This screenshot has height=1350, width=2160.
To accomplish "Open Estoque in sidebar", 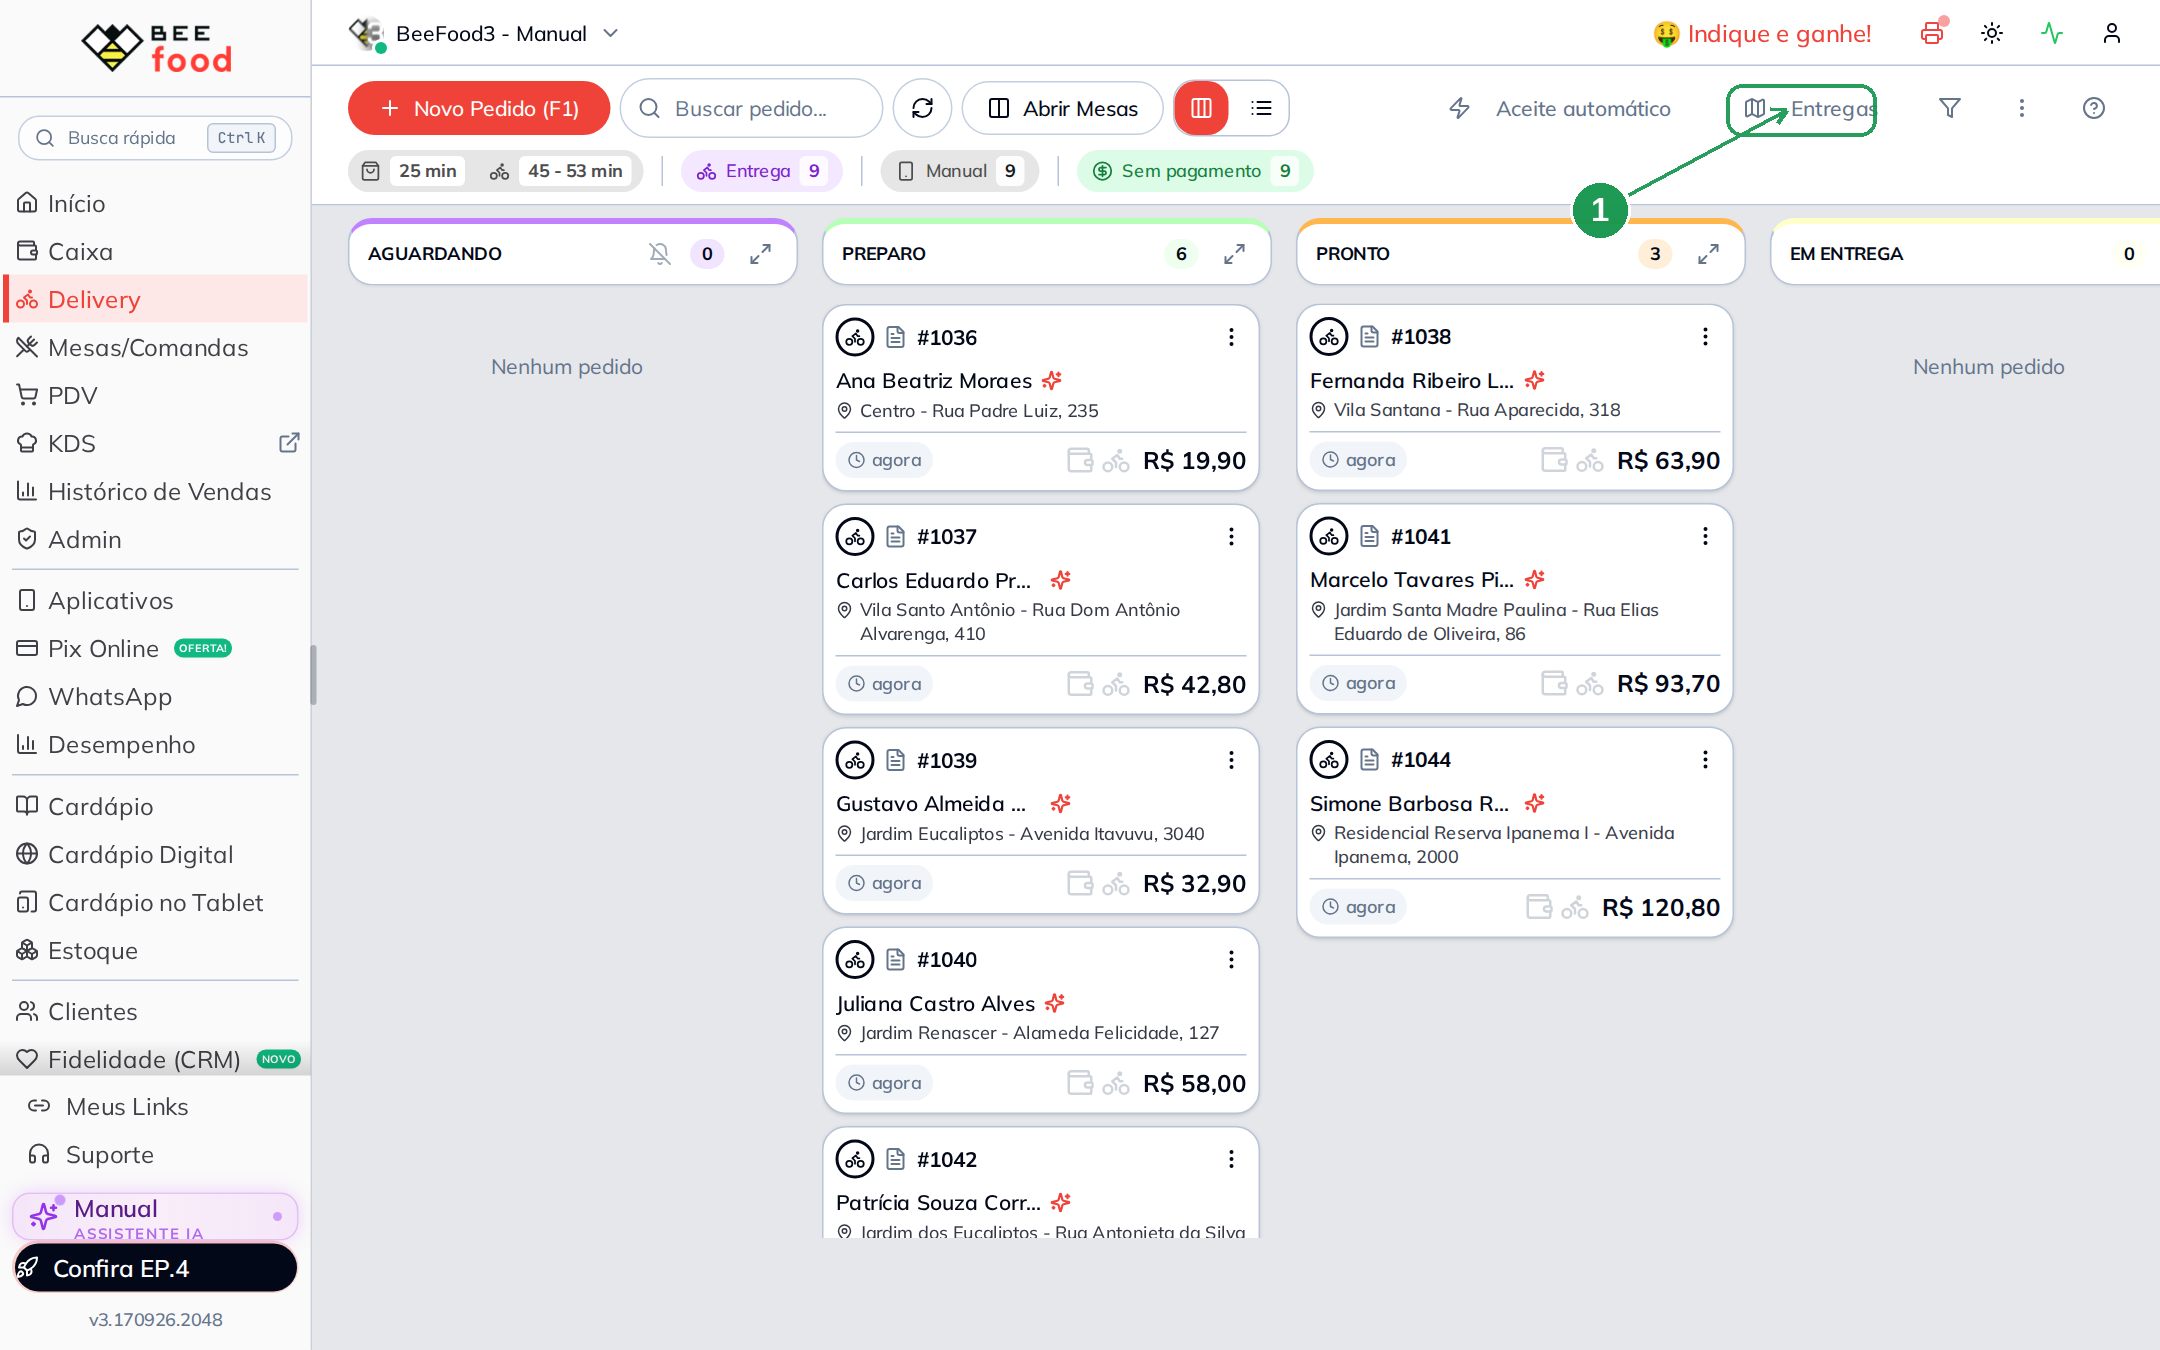I will point(155,950).
